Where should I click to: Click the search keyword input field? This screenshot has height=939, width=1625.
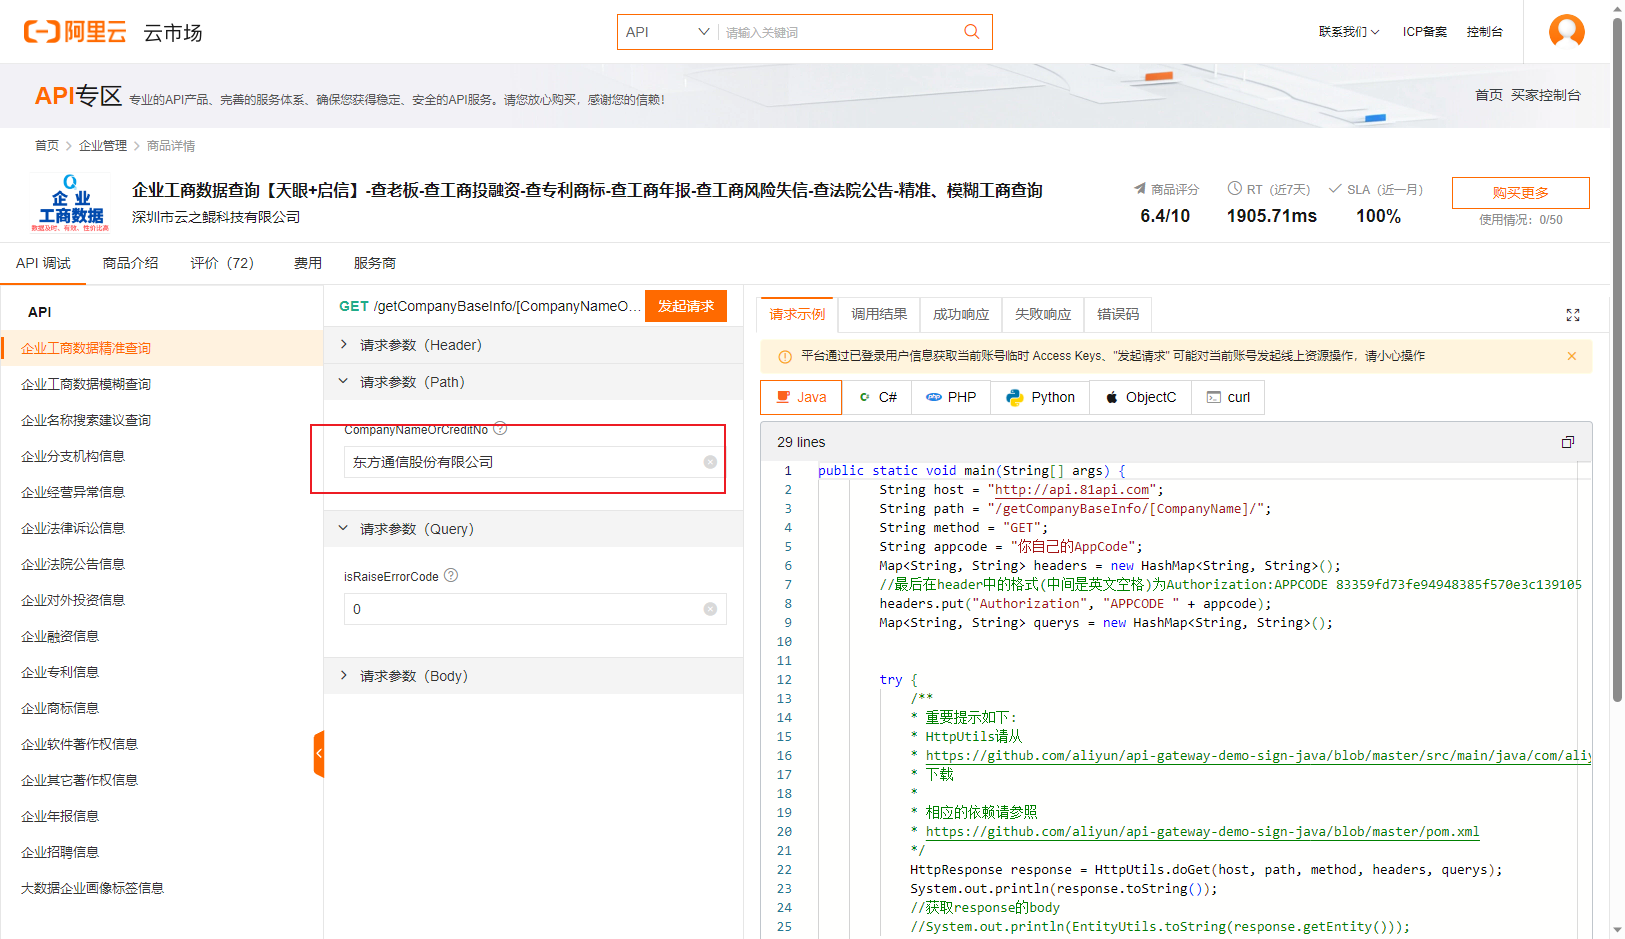tap(840, 32)
